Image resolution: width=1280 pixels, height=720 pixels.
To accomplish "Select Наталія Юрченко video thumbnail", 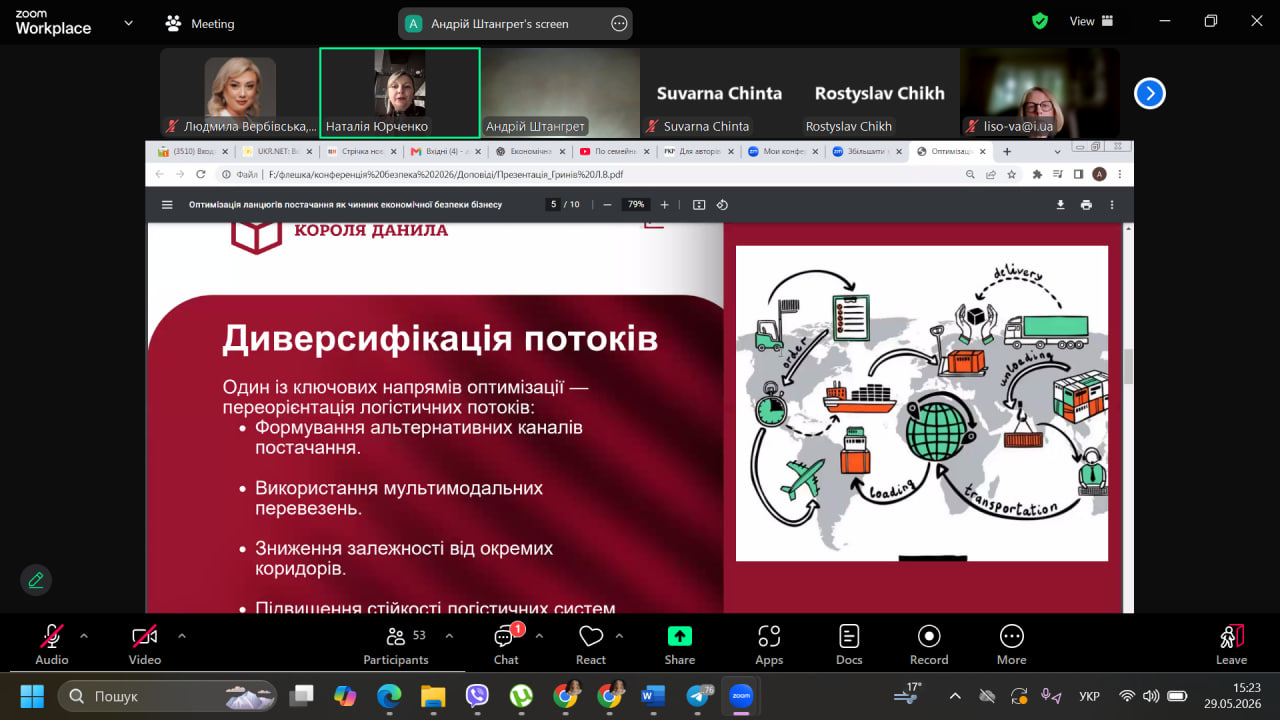I will pos(400,93).
